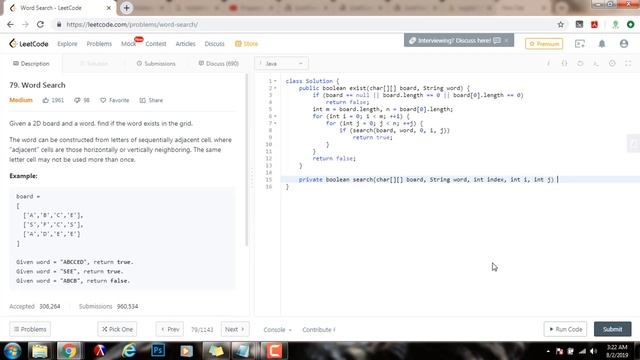
Task: Click the green circle extension icon
Action: [x=630, y=24]
